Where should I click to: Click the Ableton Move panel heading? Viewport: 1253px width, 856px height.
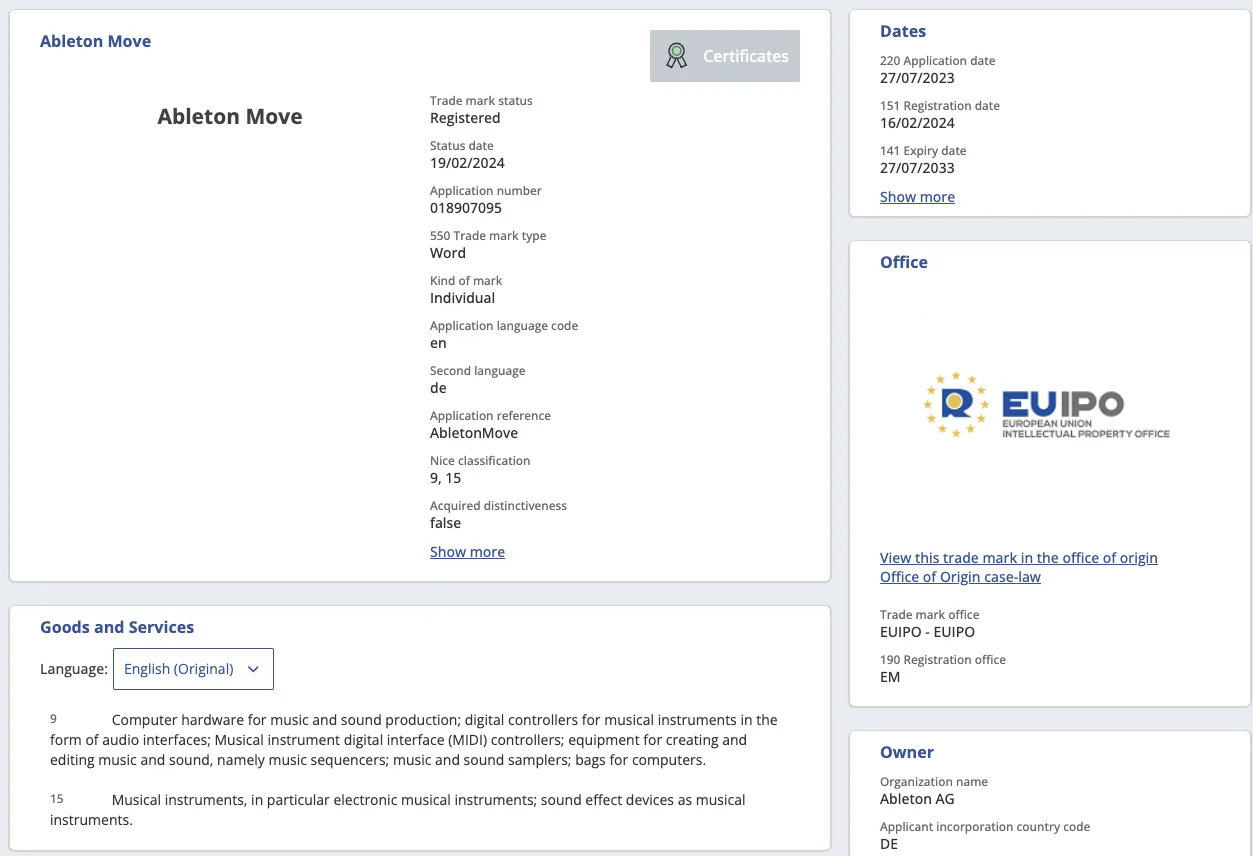(96, 41)
